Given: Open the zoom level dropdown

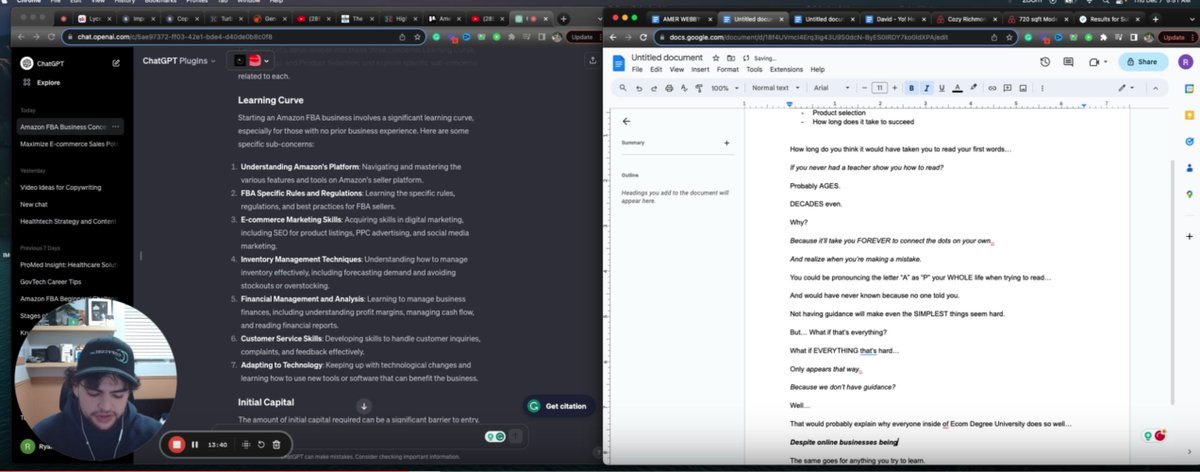Looking at the screenshot, I should [724, 88].
